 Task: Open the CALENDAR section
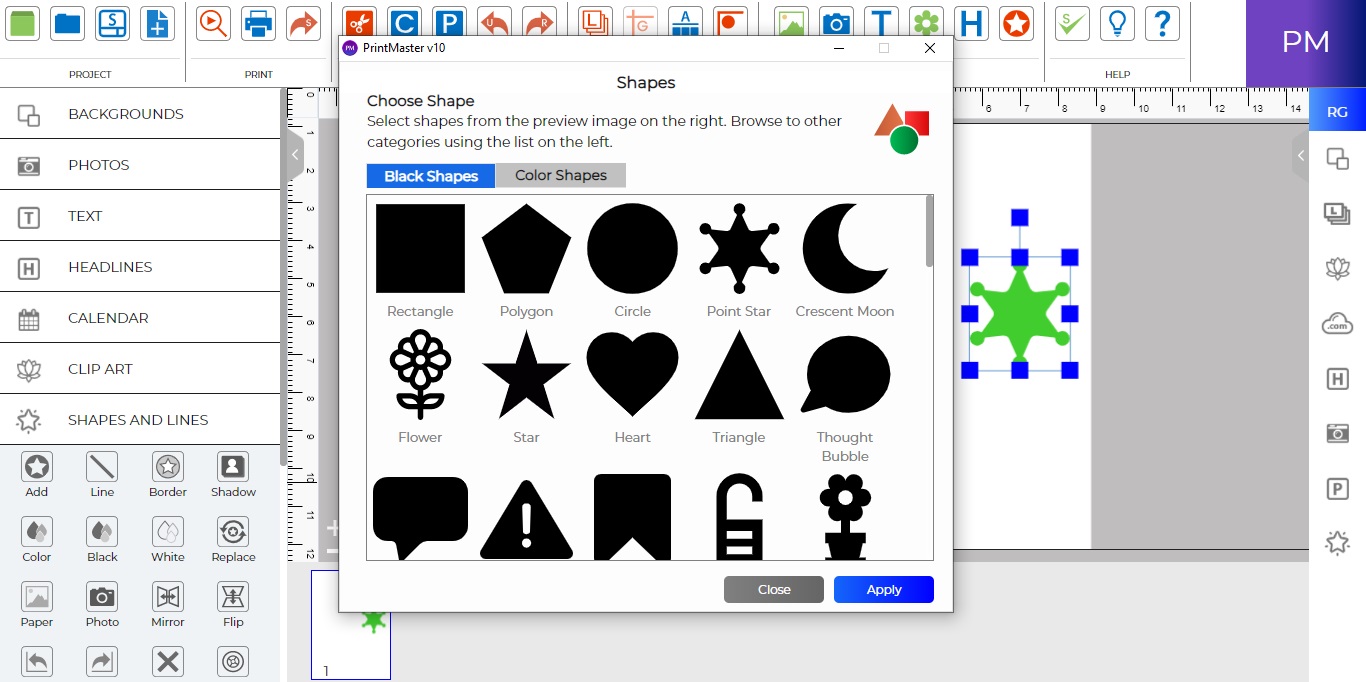point(140,318)
